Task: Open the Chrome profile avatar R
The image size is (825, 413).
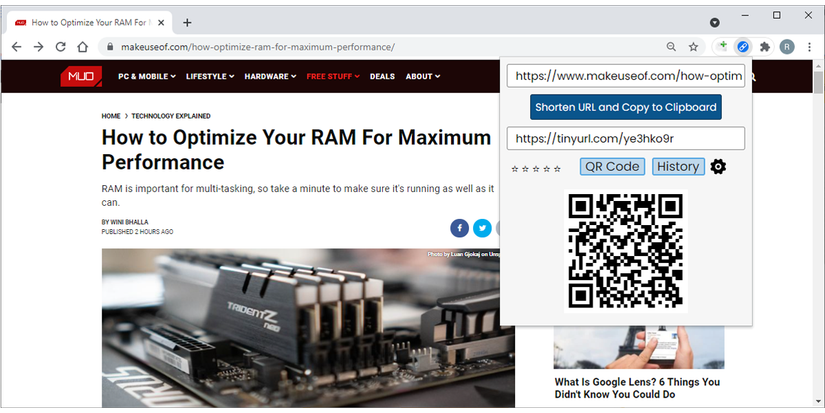Action: 787,47
